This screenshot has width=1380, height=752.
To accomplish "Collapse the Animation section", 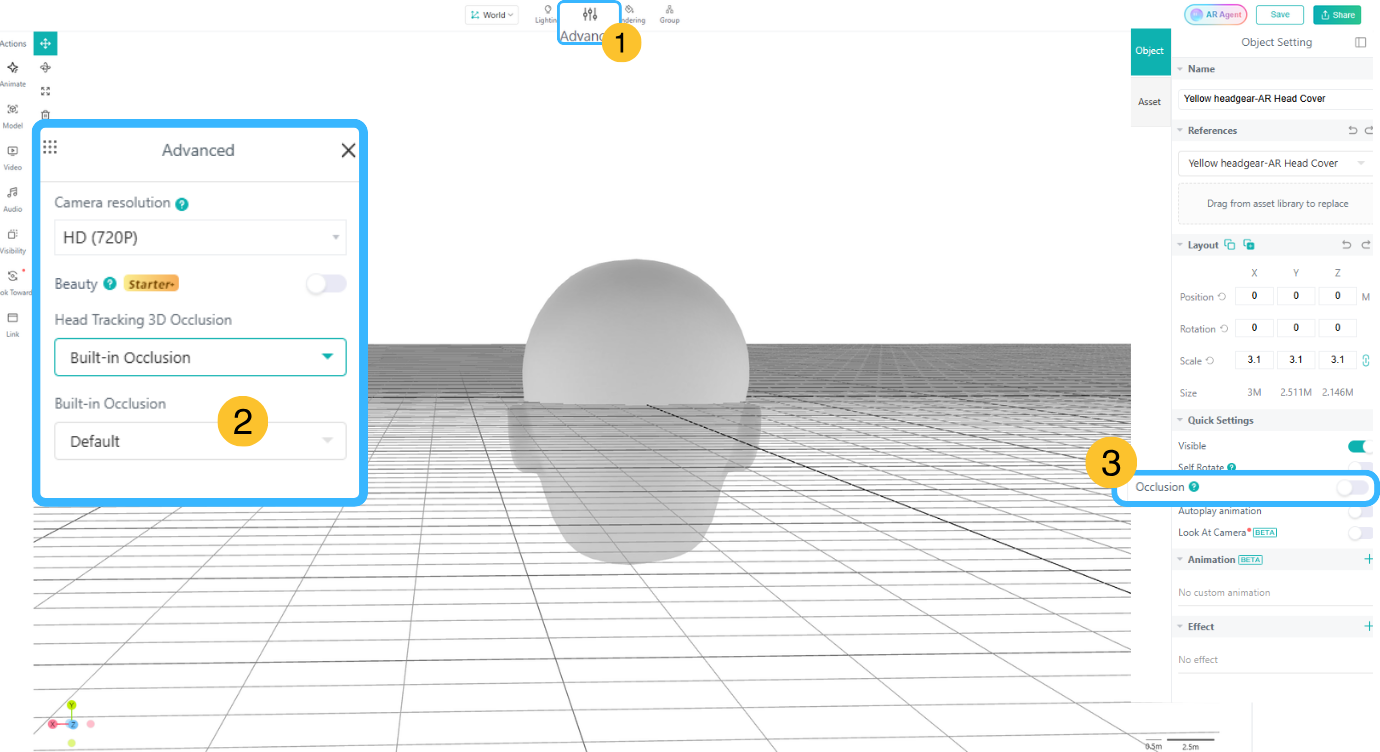I will pyautogui.click(x=1179, y=559).
